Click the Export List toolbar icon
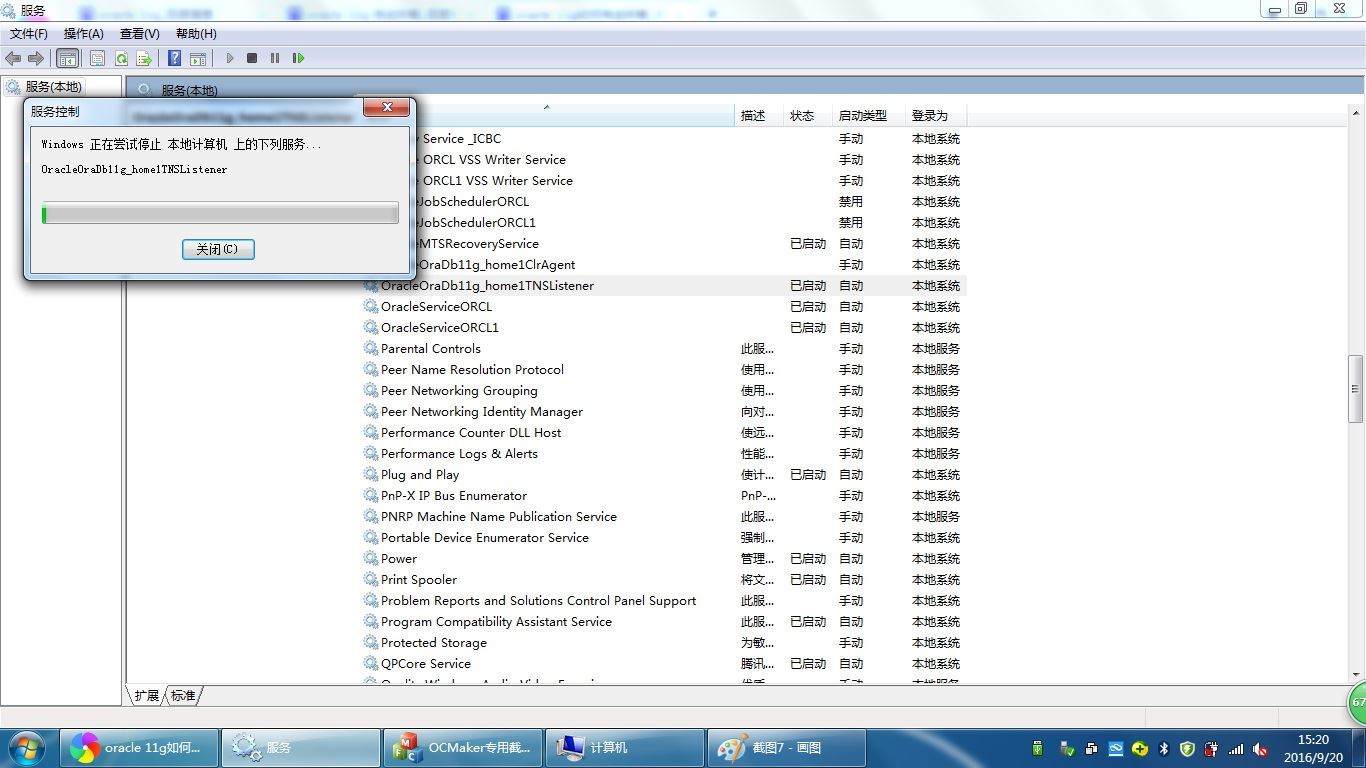The height and width of the screenshot is (768, 1366). 144,59
